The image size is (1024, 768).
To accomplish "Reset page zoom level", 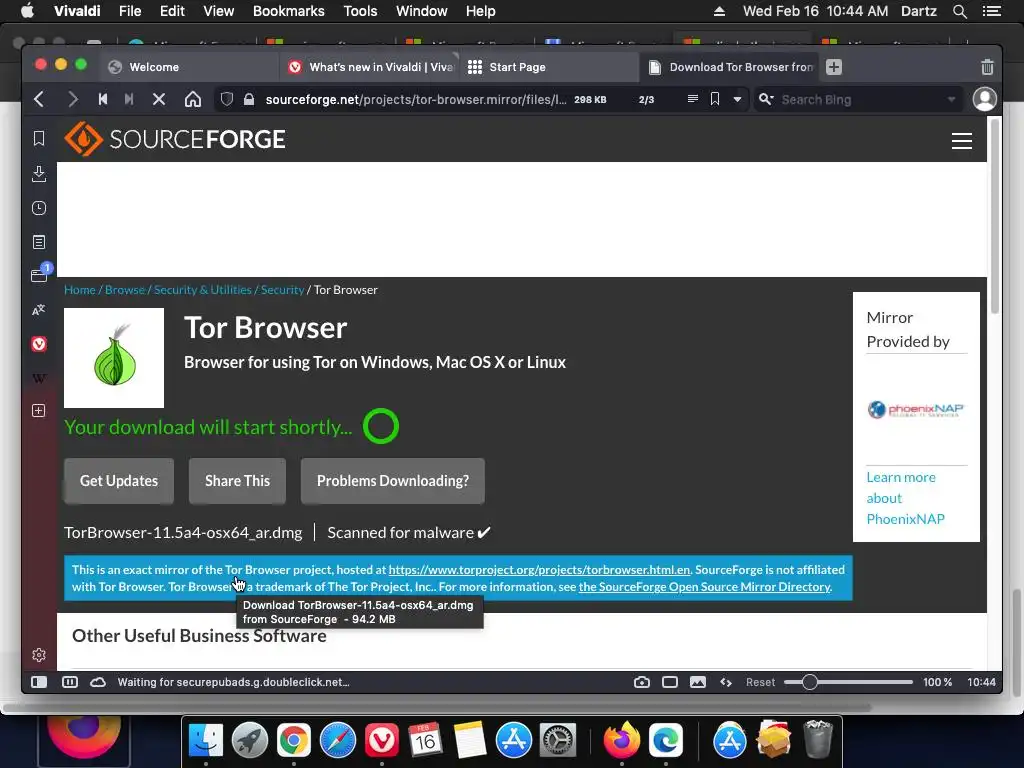I will [760, 682].
